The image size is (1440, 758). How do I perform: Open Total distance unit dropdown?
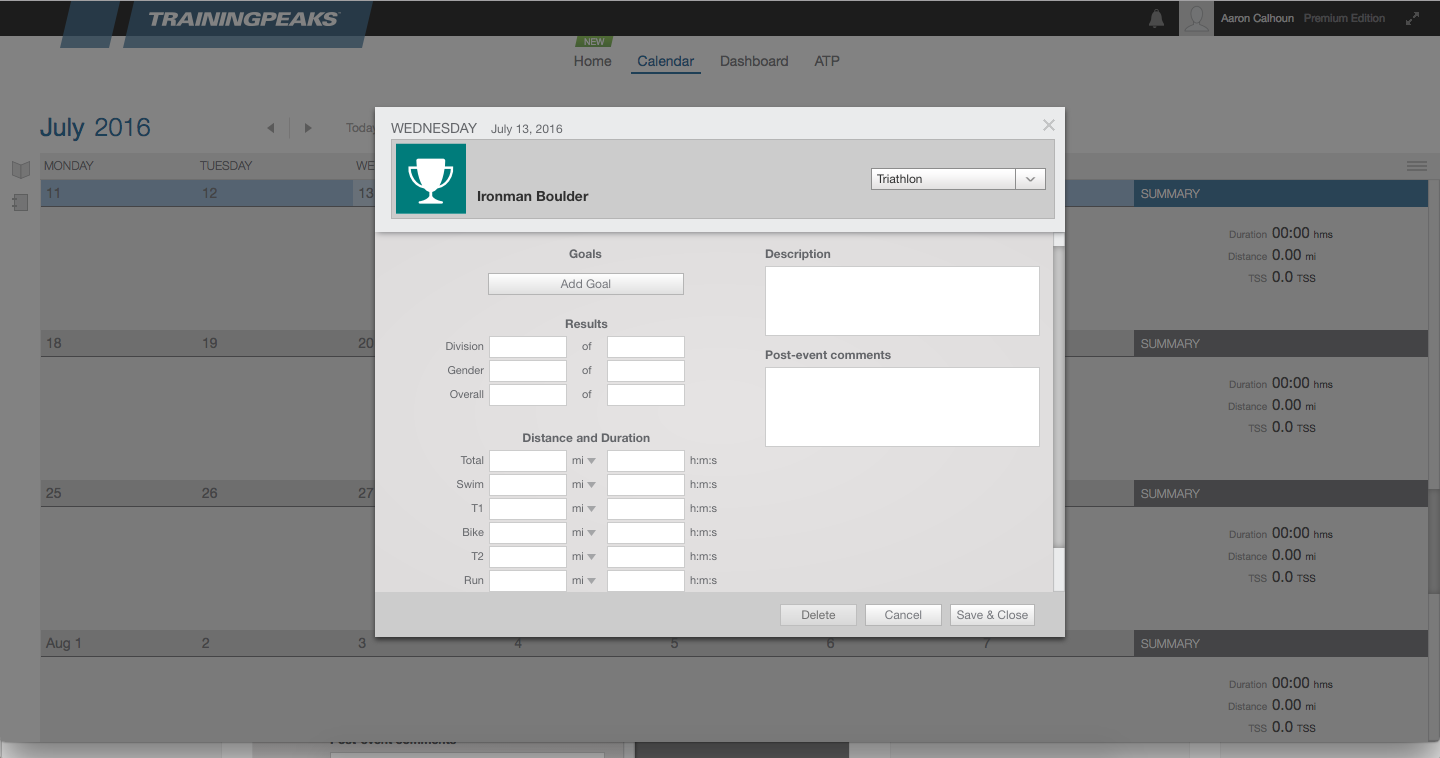click(584, 461)
